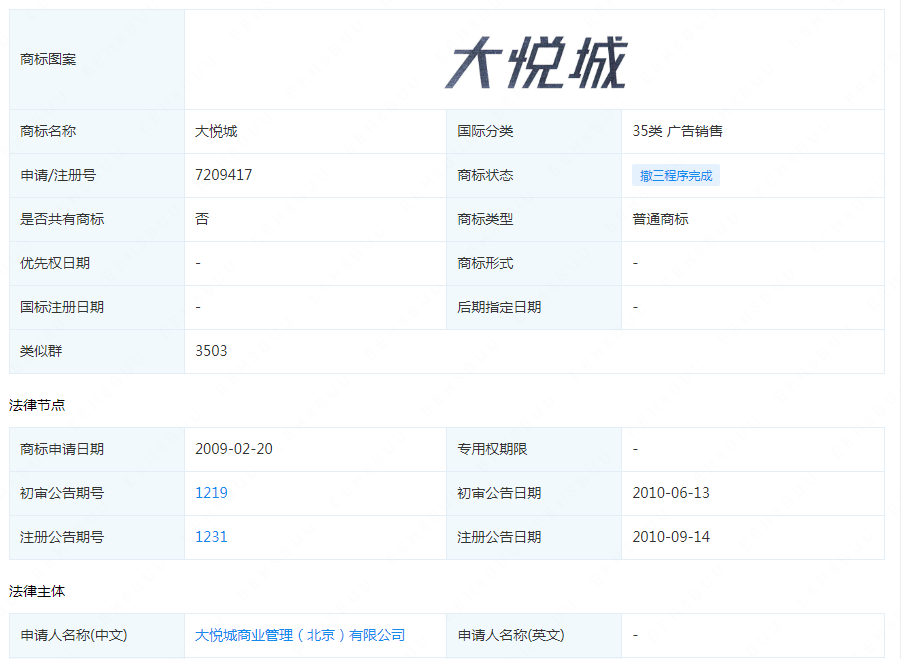901x659 pixels.
Task: Click the 专用权期限 label
Action: point(492,449)
